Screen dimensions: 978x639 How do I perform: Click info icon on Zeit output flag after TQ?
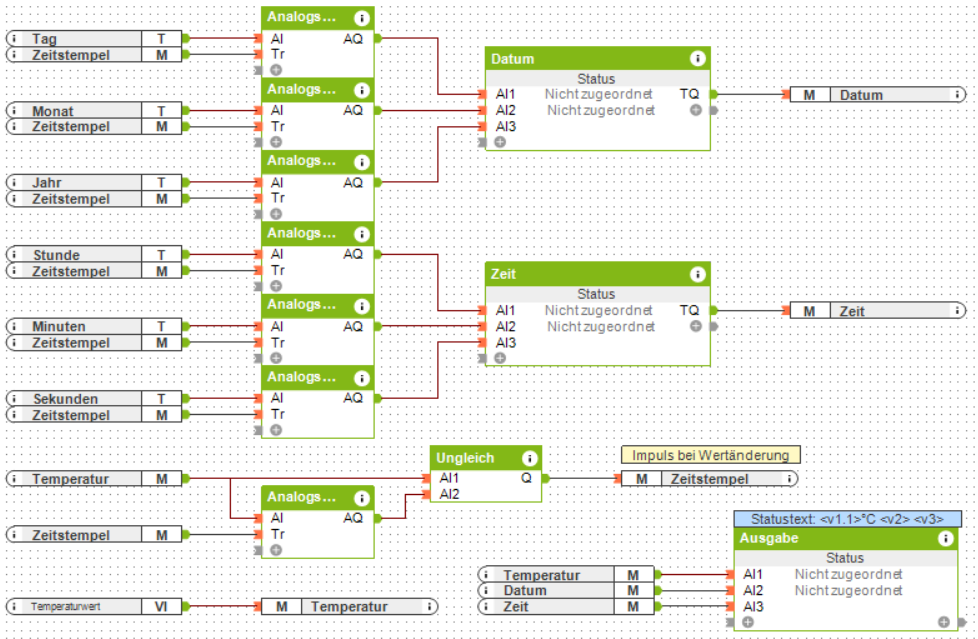[957, 311]
